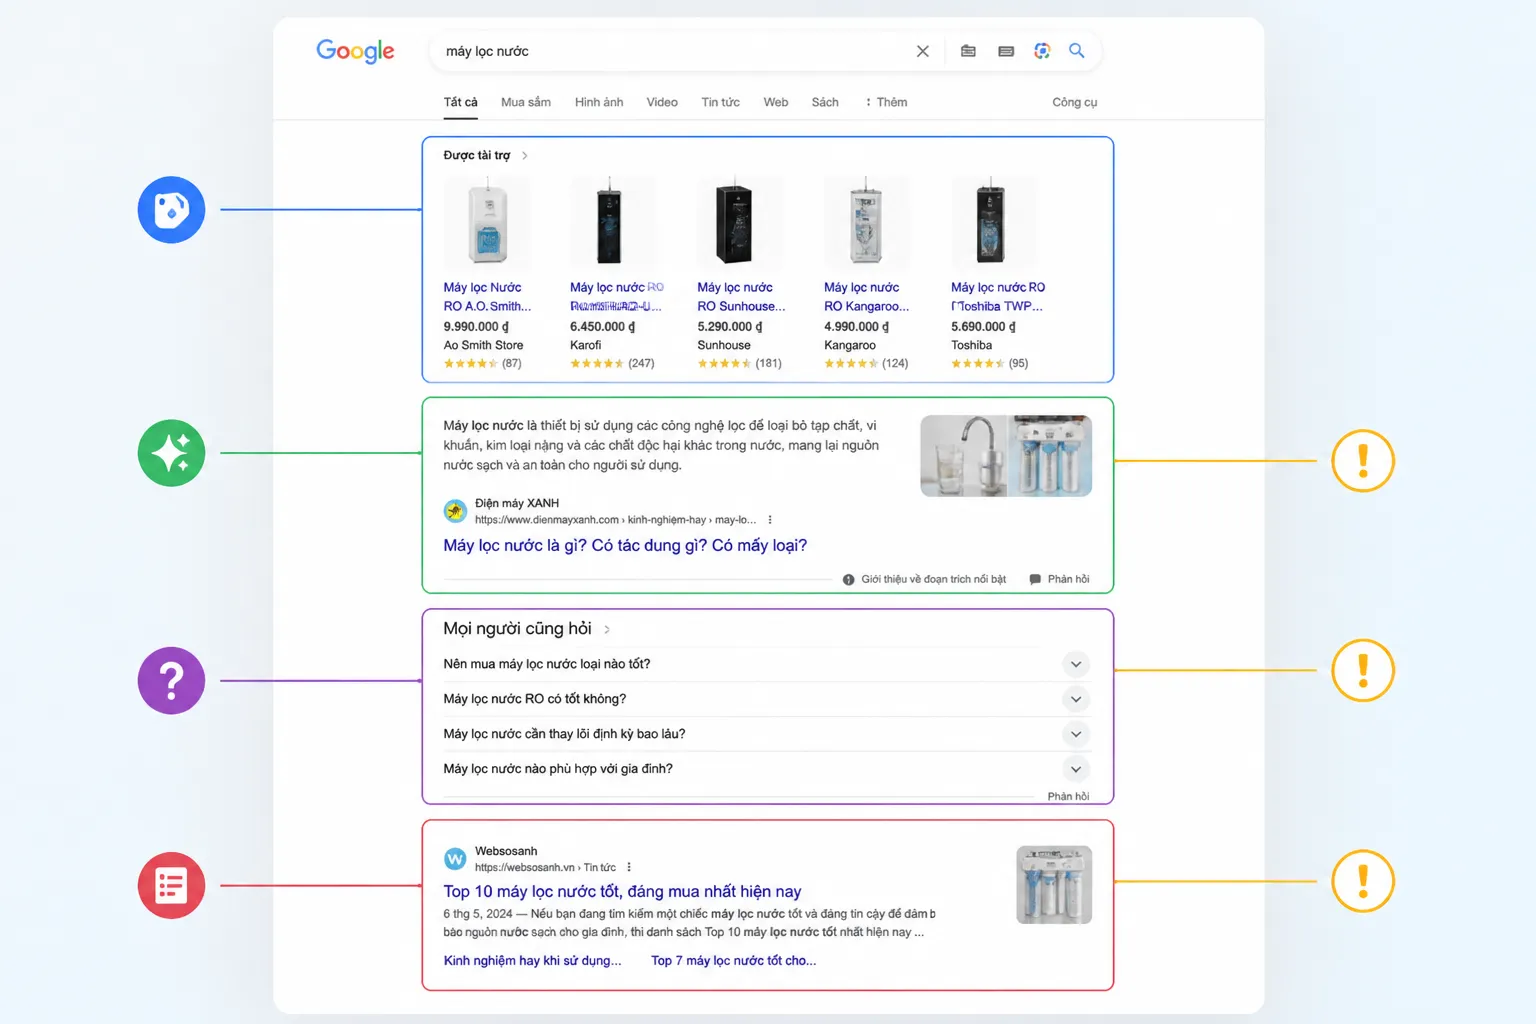Open 'Top 10 máy lọc nước tốt' result
This screenshot has width=1536, height=1024.
coord(622,891)
